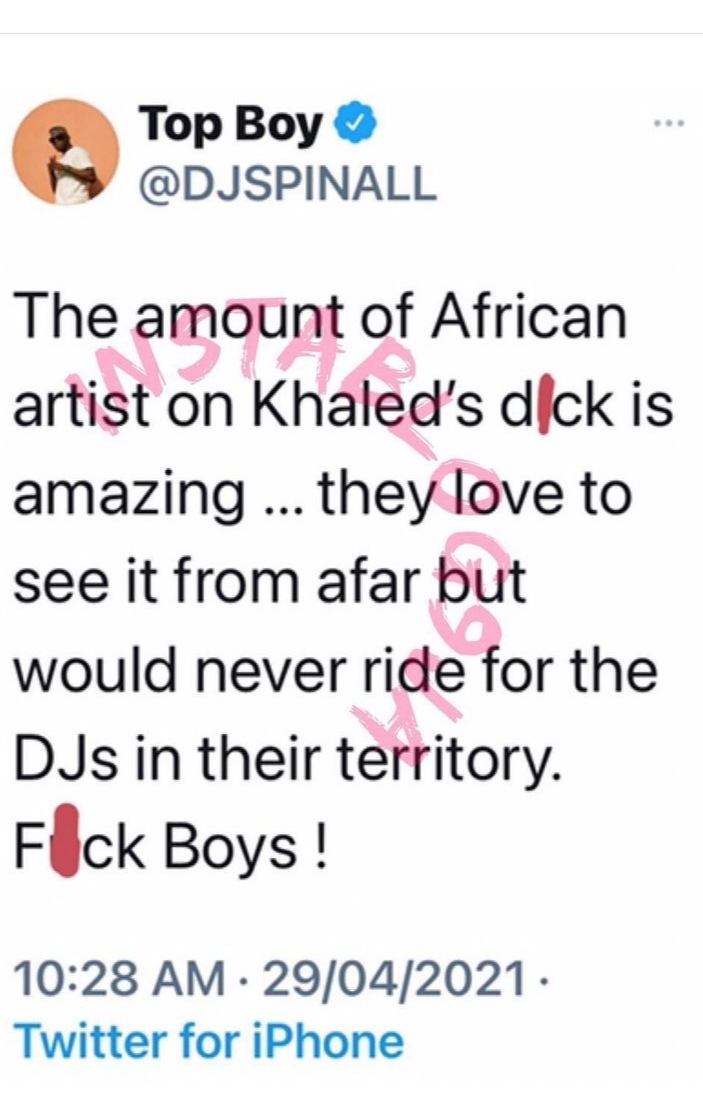Open the @DJSPINALL handle link
This screenshot has width=703, height=1099.
pyautogui.click(x=287, y=181)
